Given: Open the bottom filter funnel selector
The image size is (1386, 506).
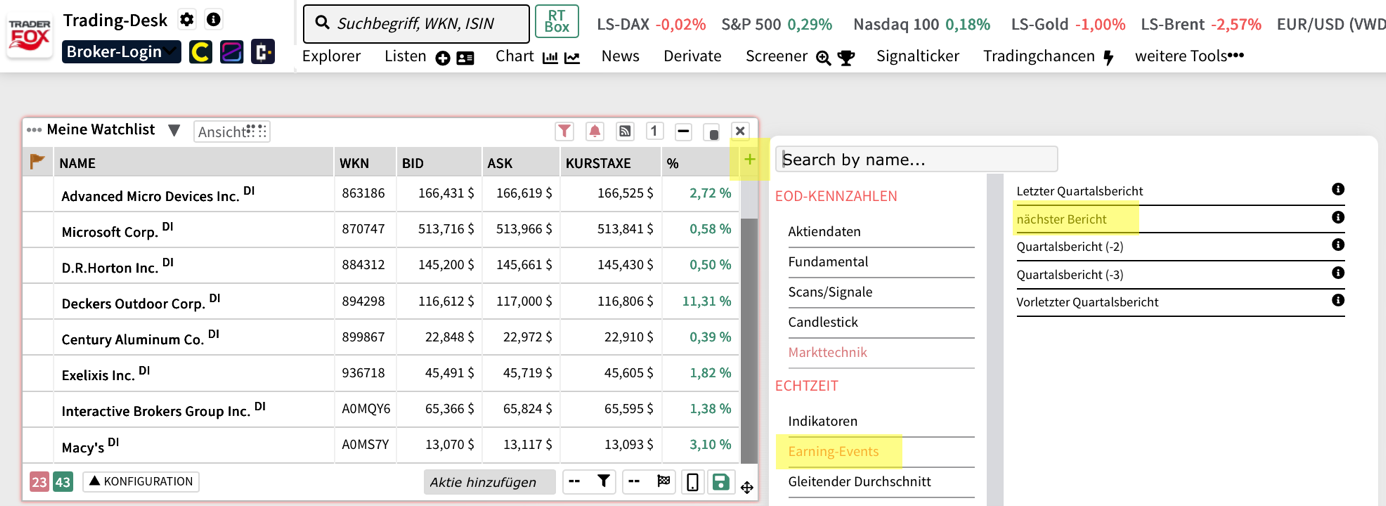Looking at the screenshot, I should [x=589, y=481].
